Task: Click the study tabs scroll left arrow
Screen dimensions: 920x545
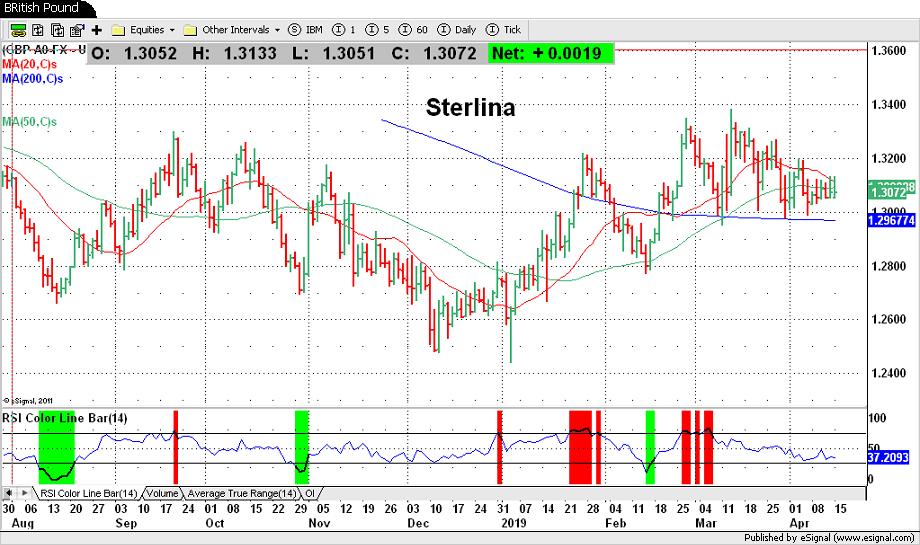Action: (x=9, y=493)
